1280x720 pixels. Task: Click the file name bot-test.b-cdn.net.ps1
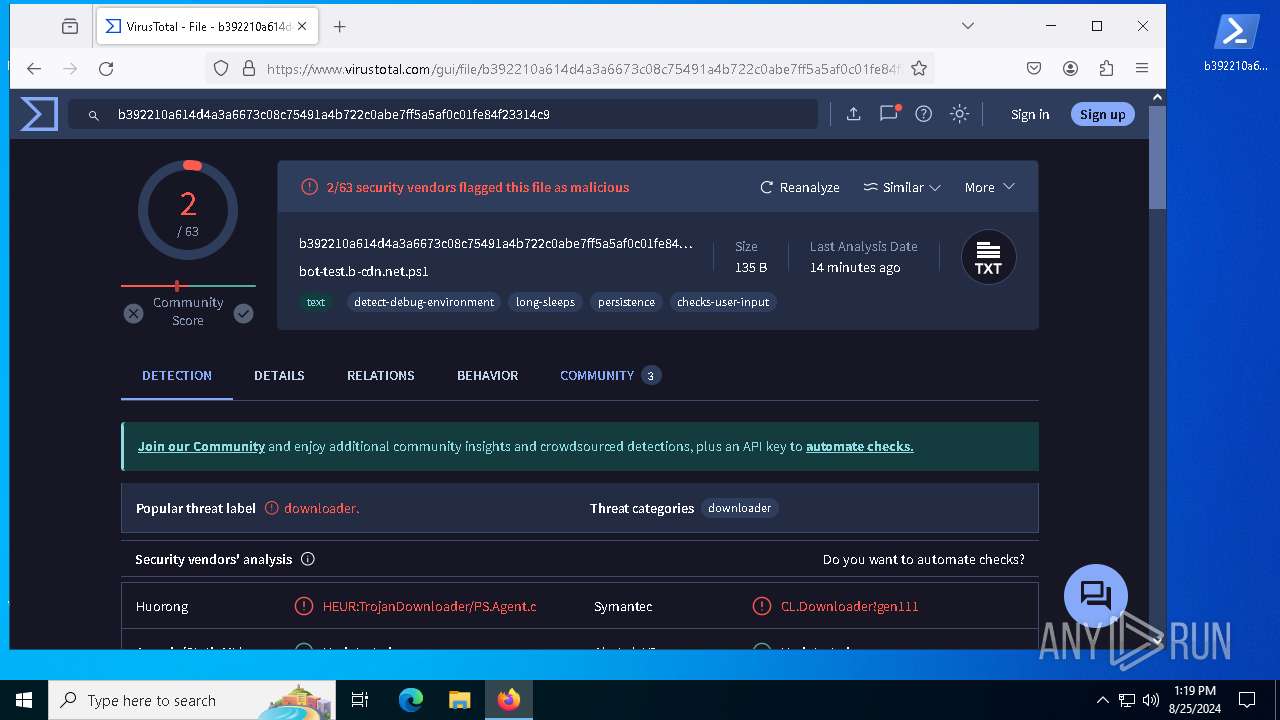[x=364, y=271]
